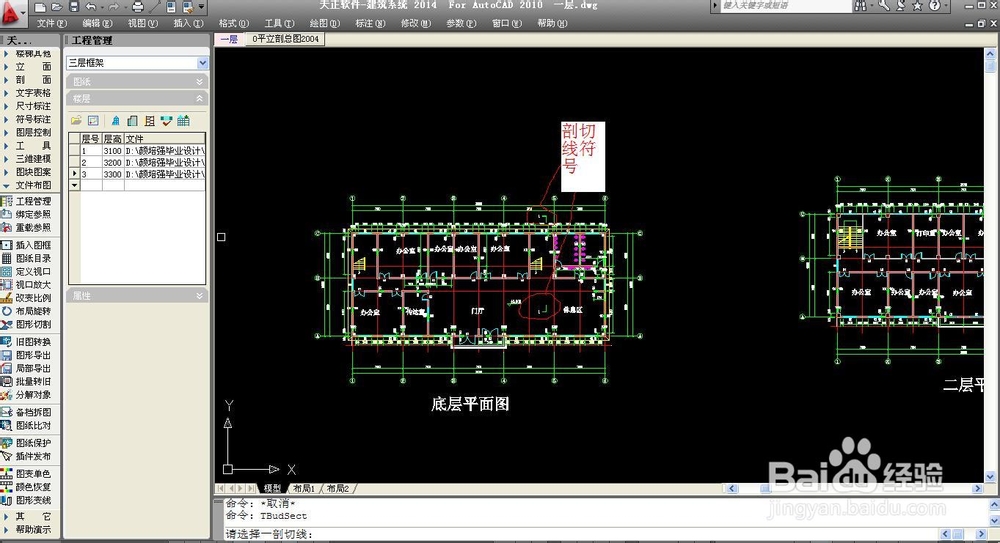The image size is (1000, 543).
Task: Open the 插入(I) menu
Action: pos(188,23)
